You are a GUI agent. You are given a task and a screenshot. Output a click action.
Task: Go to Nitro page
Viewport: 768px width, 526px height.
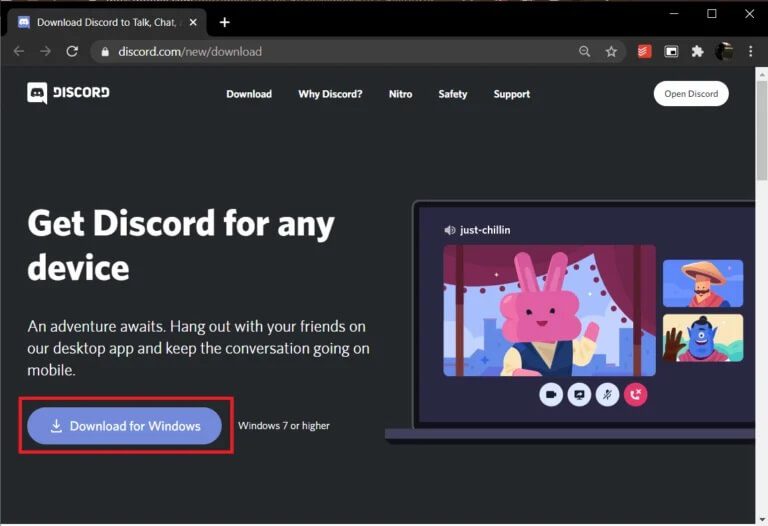400,94
